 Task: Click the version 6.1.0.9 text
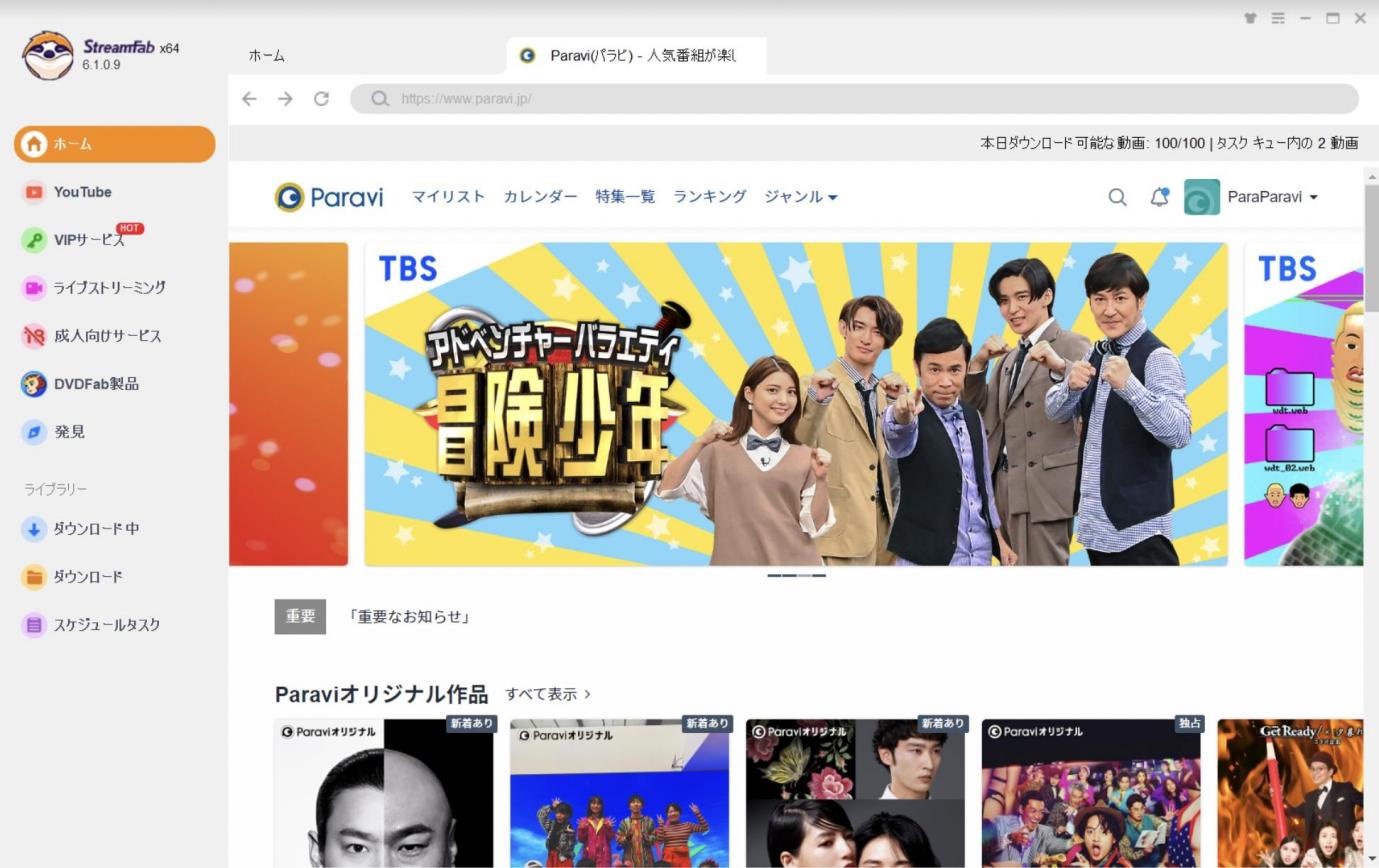coord(101,65)
